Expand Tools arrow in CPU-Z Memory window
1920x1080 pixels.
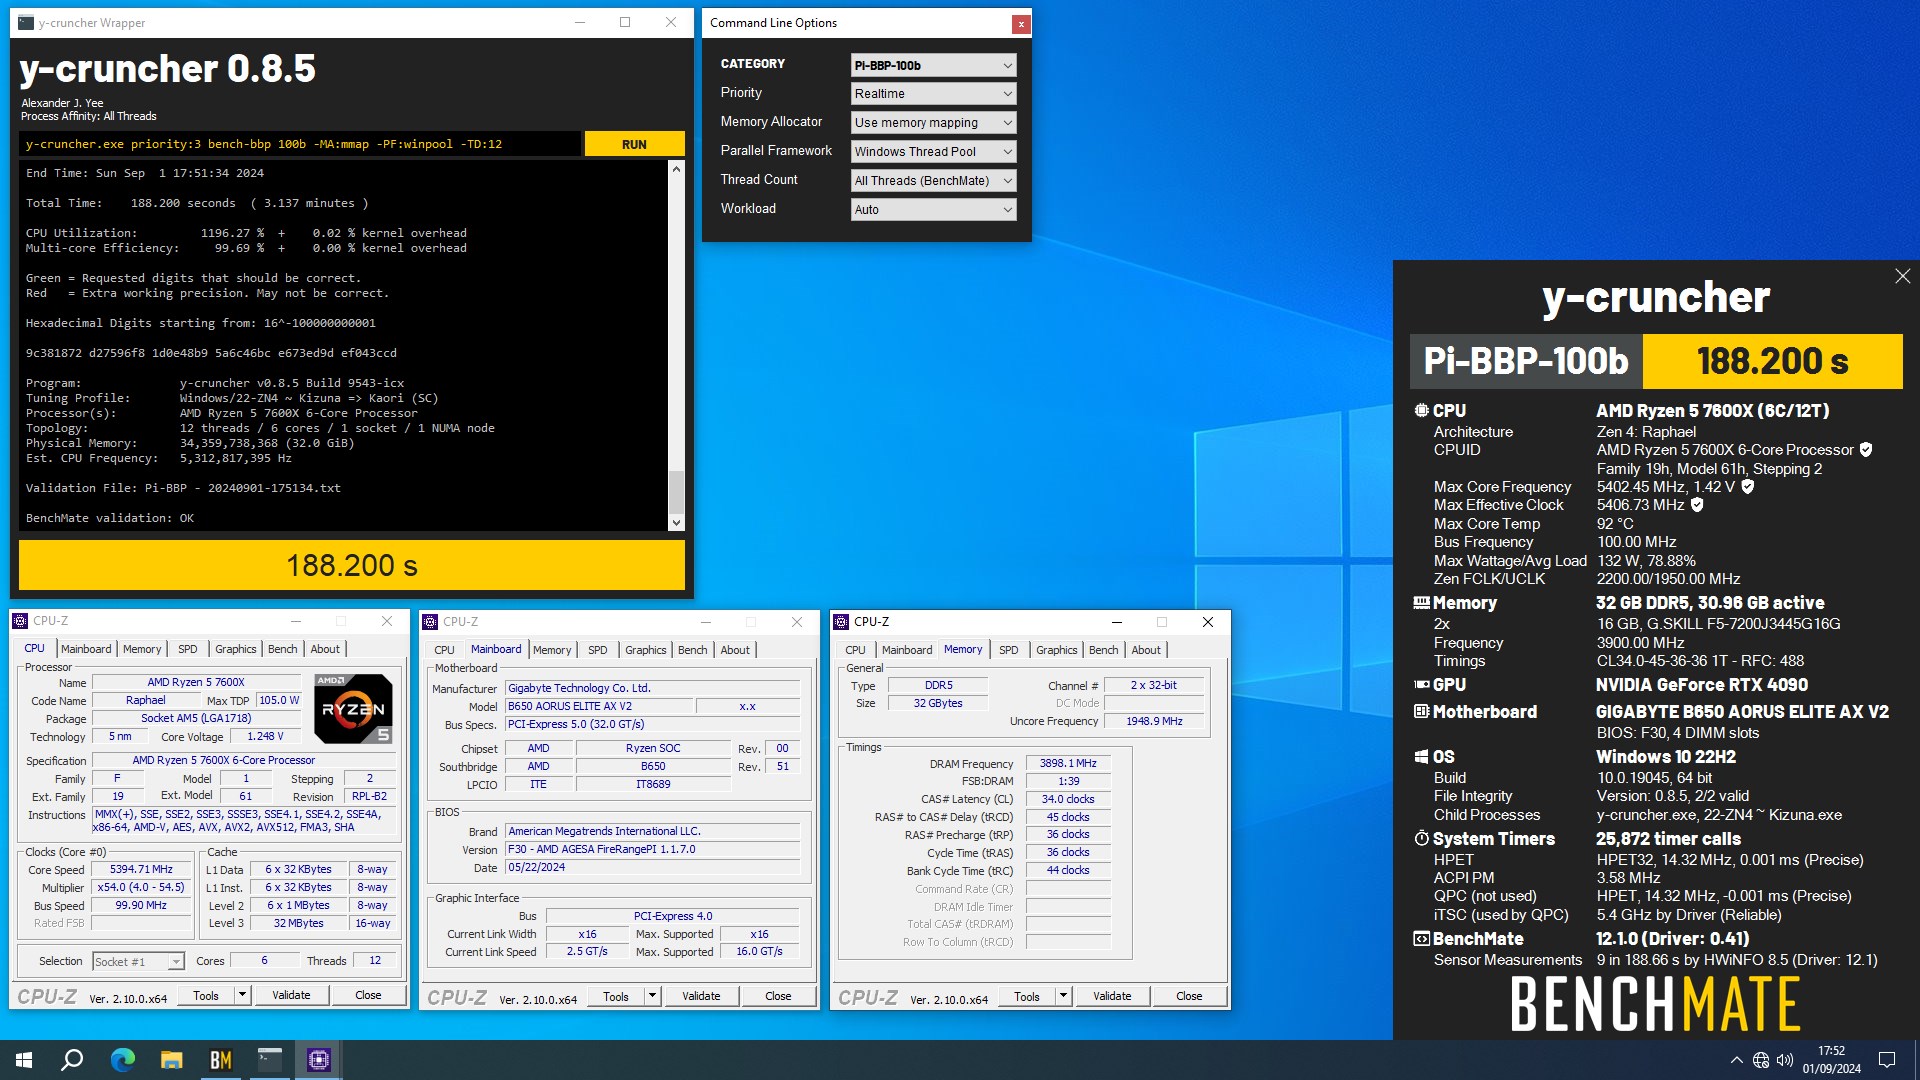1063,996
